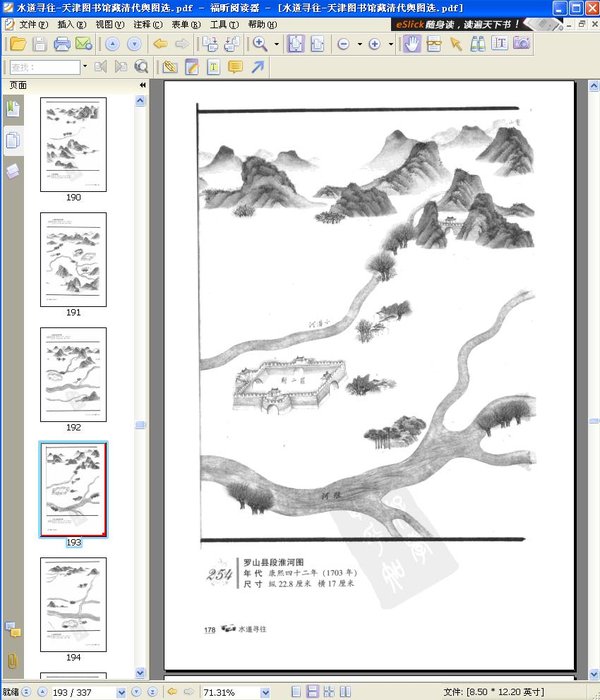Select the magnifier Zoom tool
The width and height of the screenshot is (600, 700).
pyautogui.click(x=260, y=44)
